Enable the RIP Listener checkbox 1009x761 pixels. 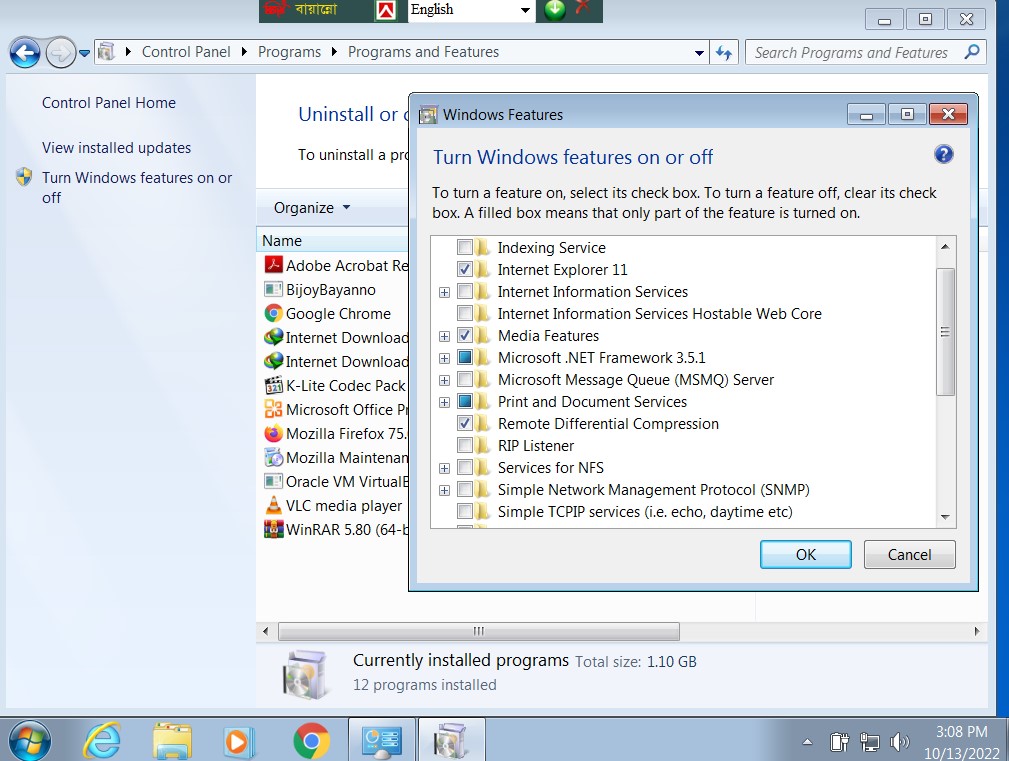465,445
